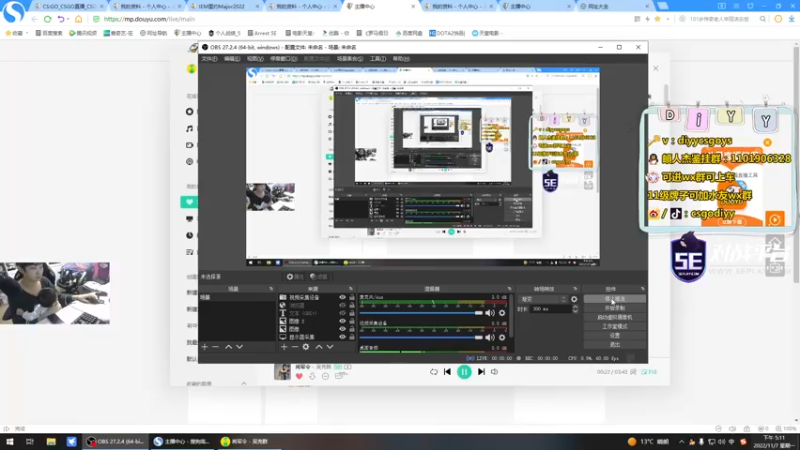Toggle visibility of 浏览器 source
The width and height of the screenshot is (800, 450).
[x=342, y=305]
